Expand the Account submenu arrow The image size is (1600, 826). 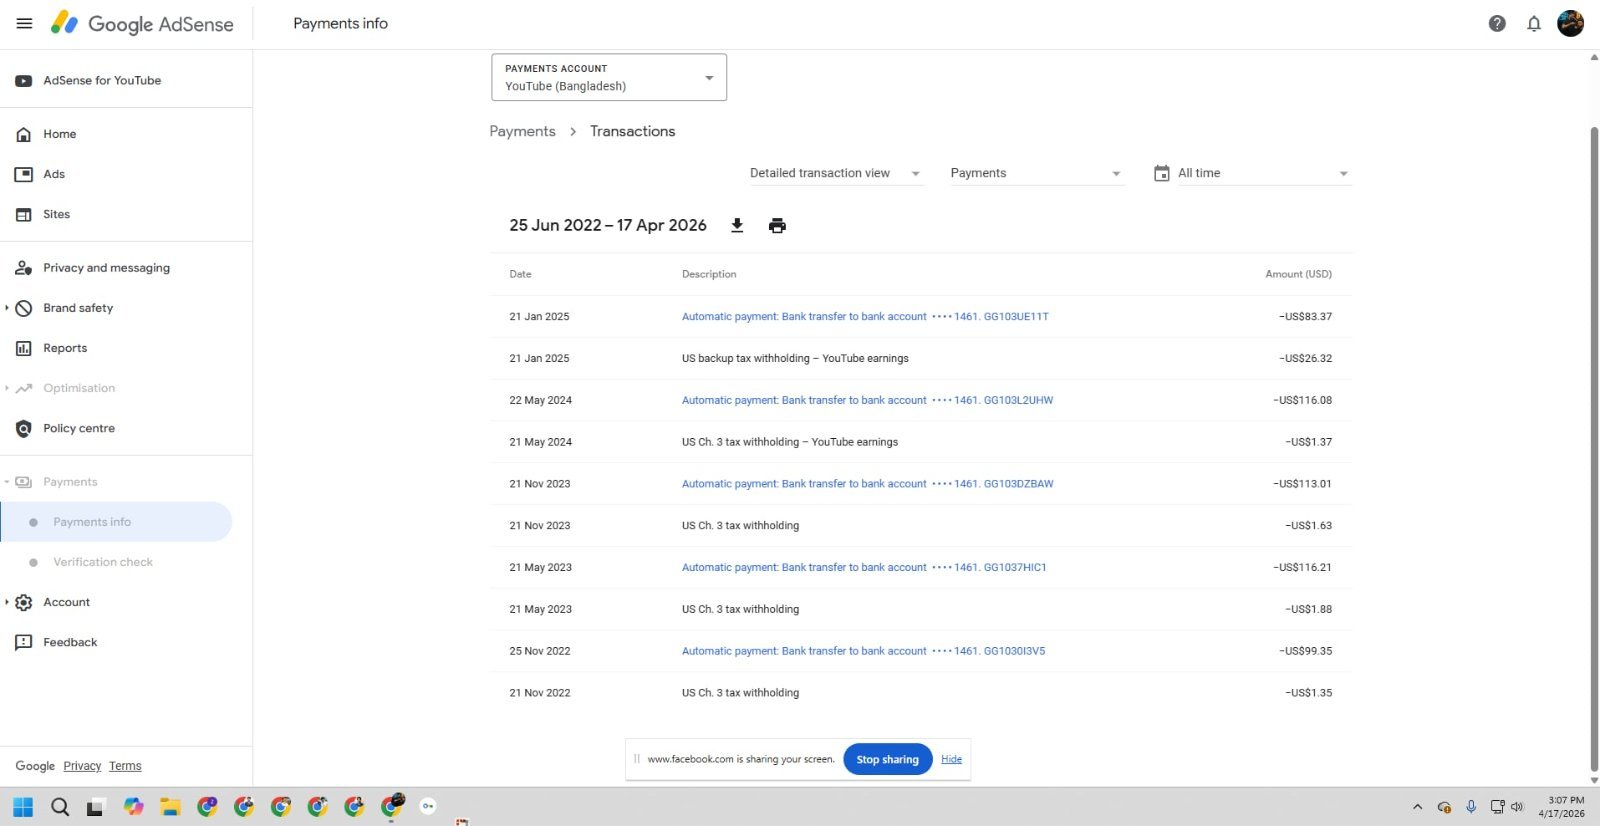tap(7, 602)
